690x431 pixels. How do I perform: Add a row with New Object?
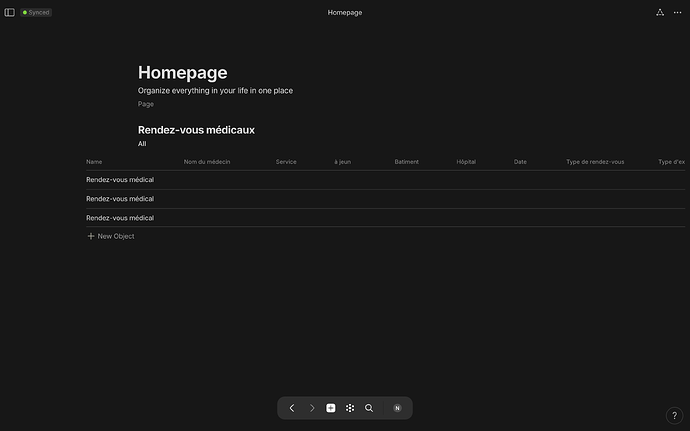pyautogui.click(x=111, y=236)
